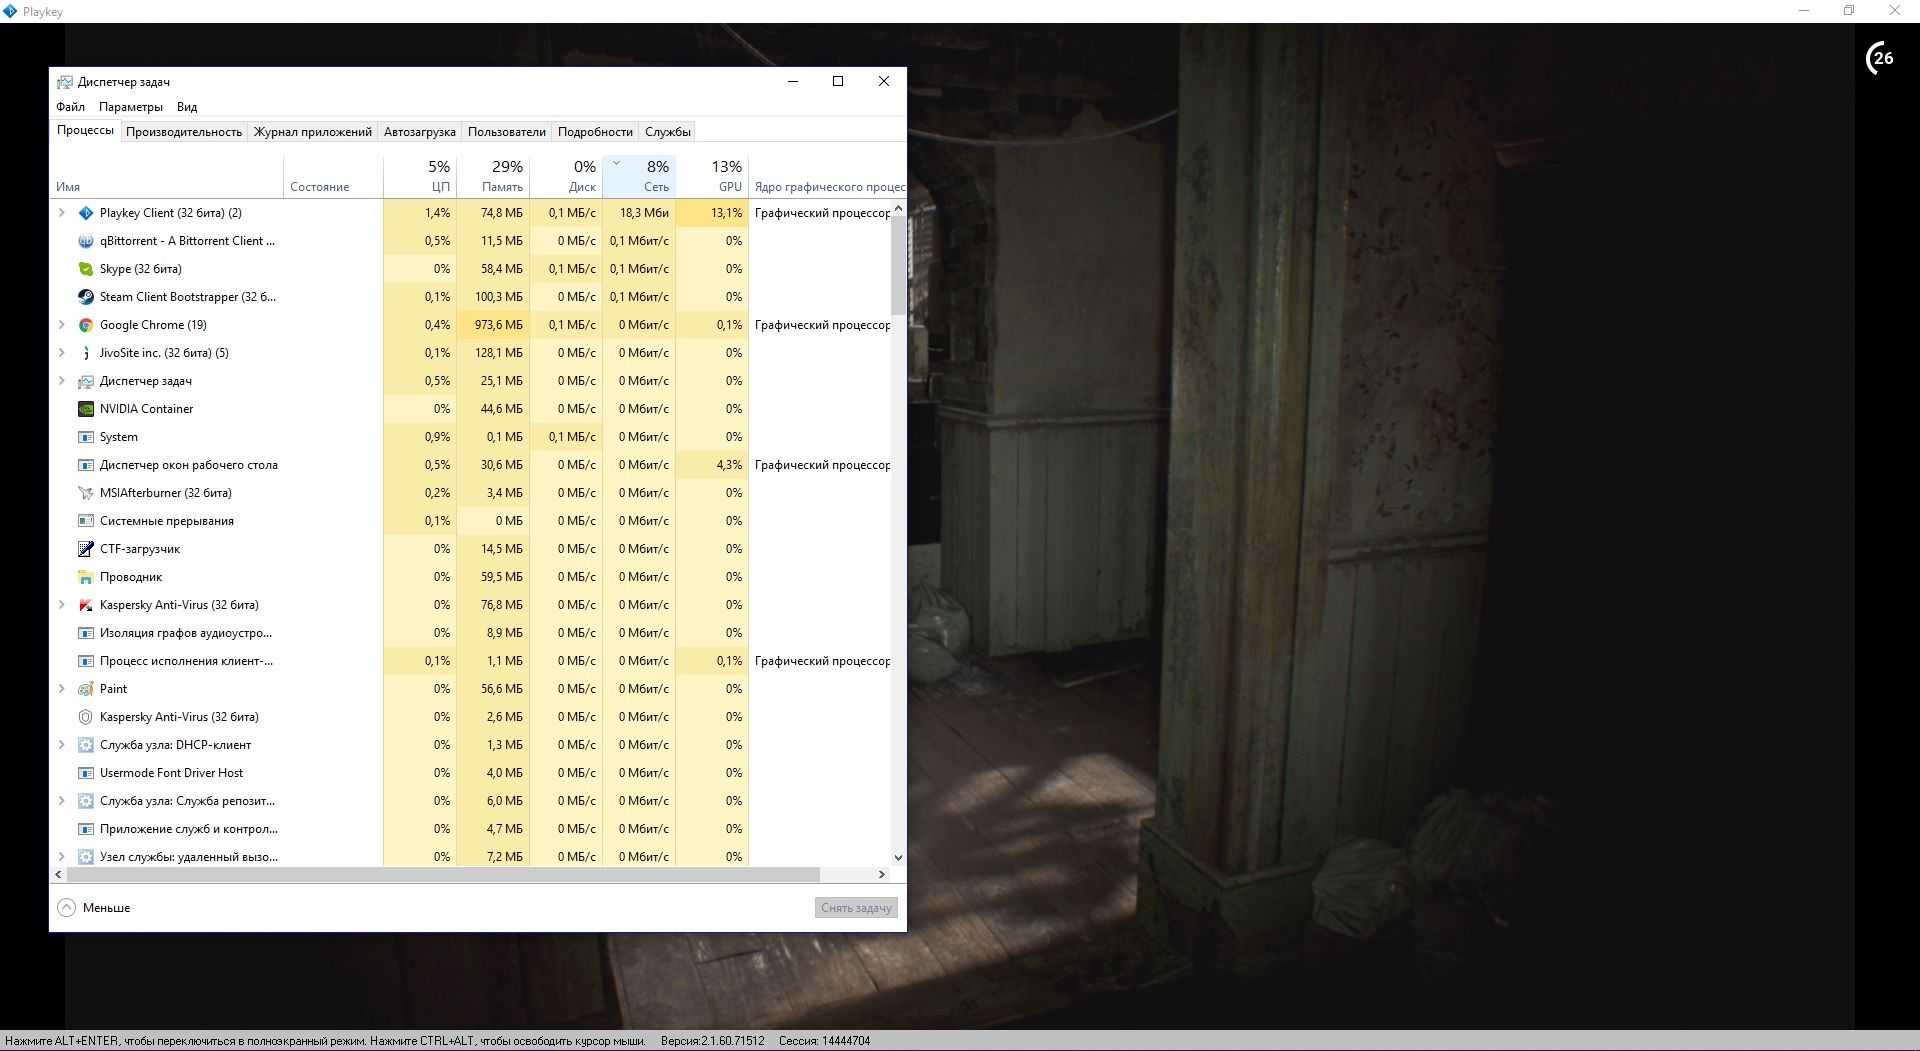
Task: Open the Автозагрузка tab
Action: pos(419,132)
